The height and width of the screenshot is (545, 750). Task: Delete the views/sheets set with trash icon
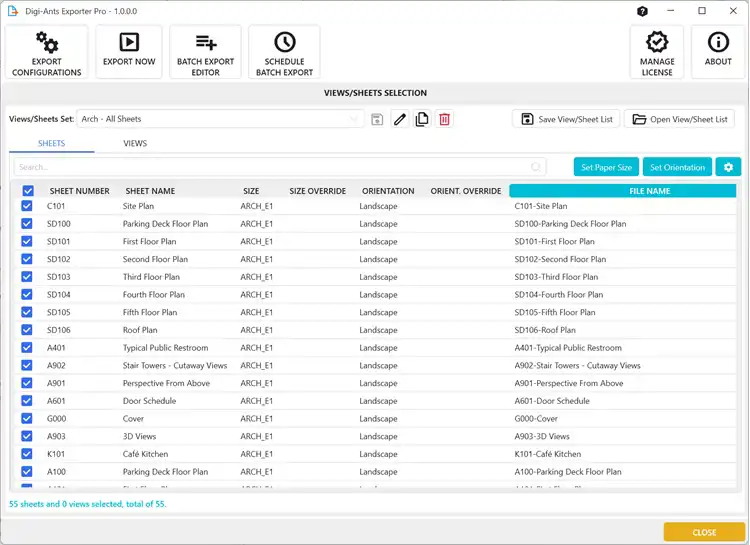444,119
